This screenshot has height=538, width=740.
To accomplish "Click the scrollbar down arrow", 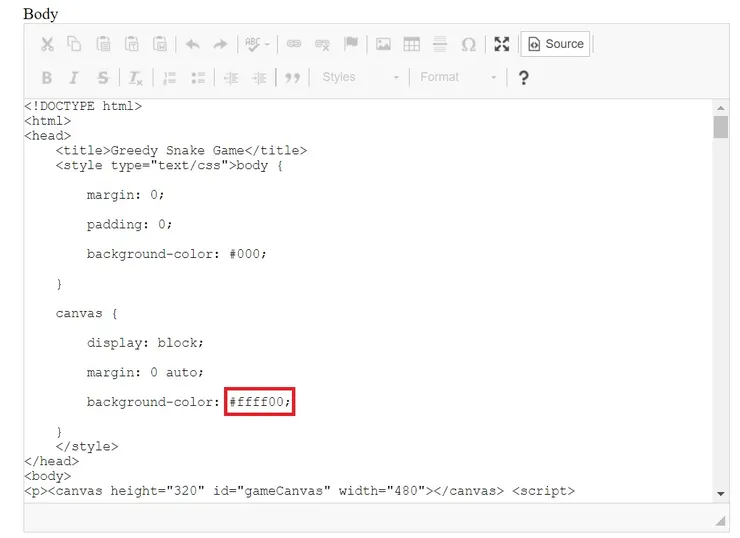I will pos(721,494).
